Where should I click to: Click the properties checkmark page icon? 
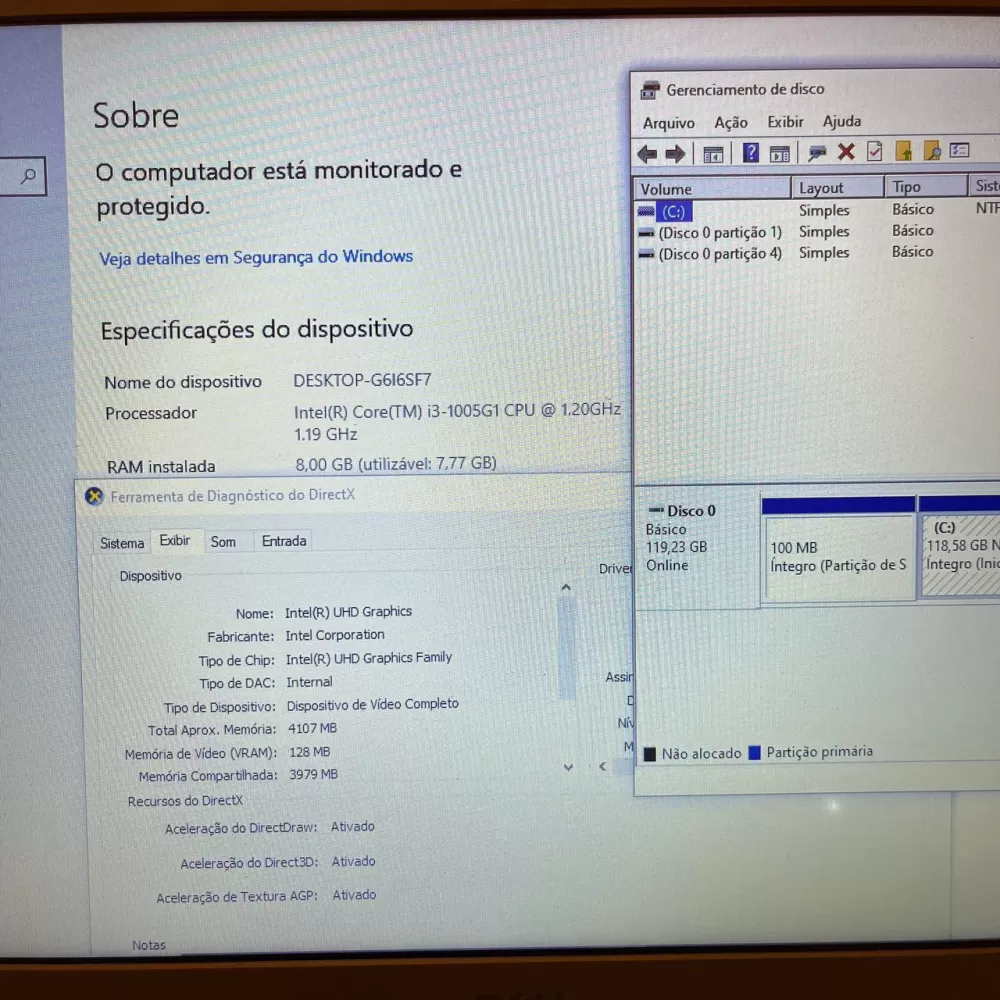click(874, 152)
